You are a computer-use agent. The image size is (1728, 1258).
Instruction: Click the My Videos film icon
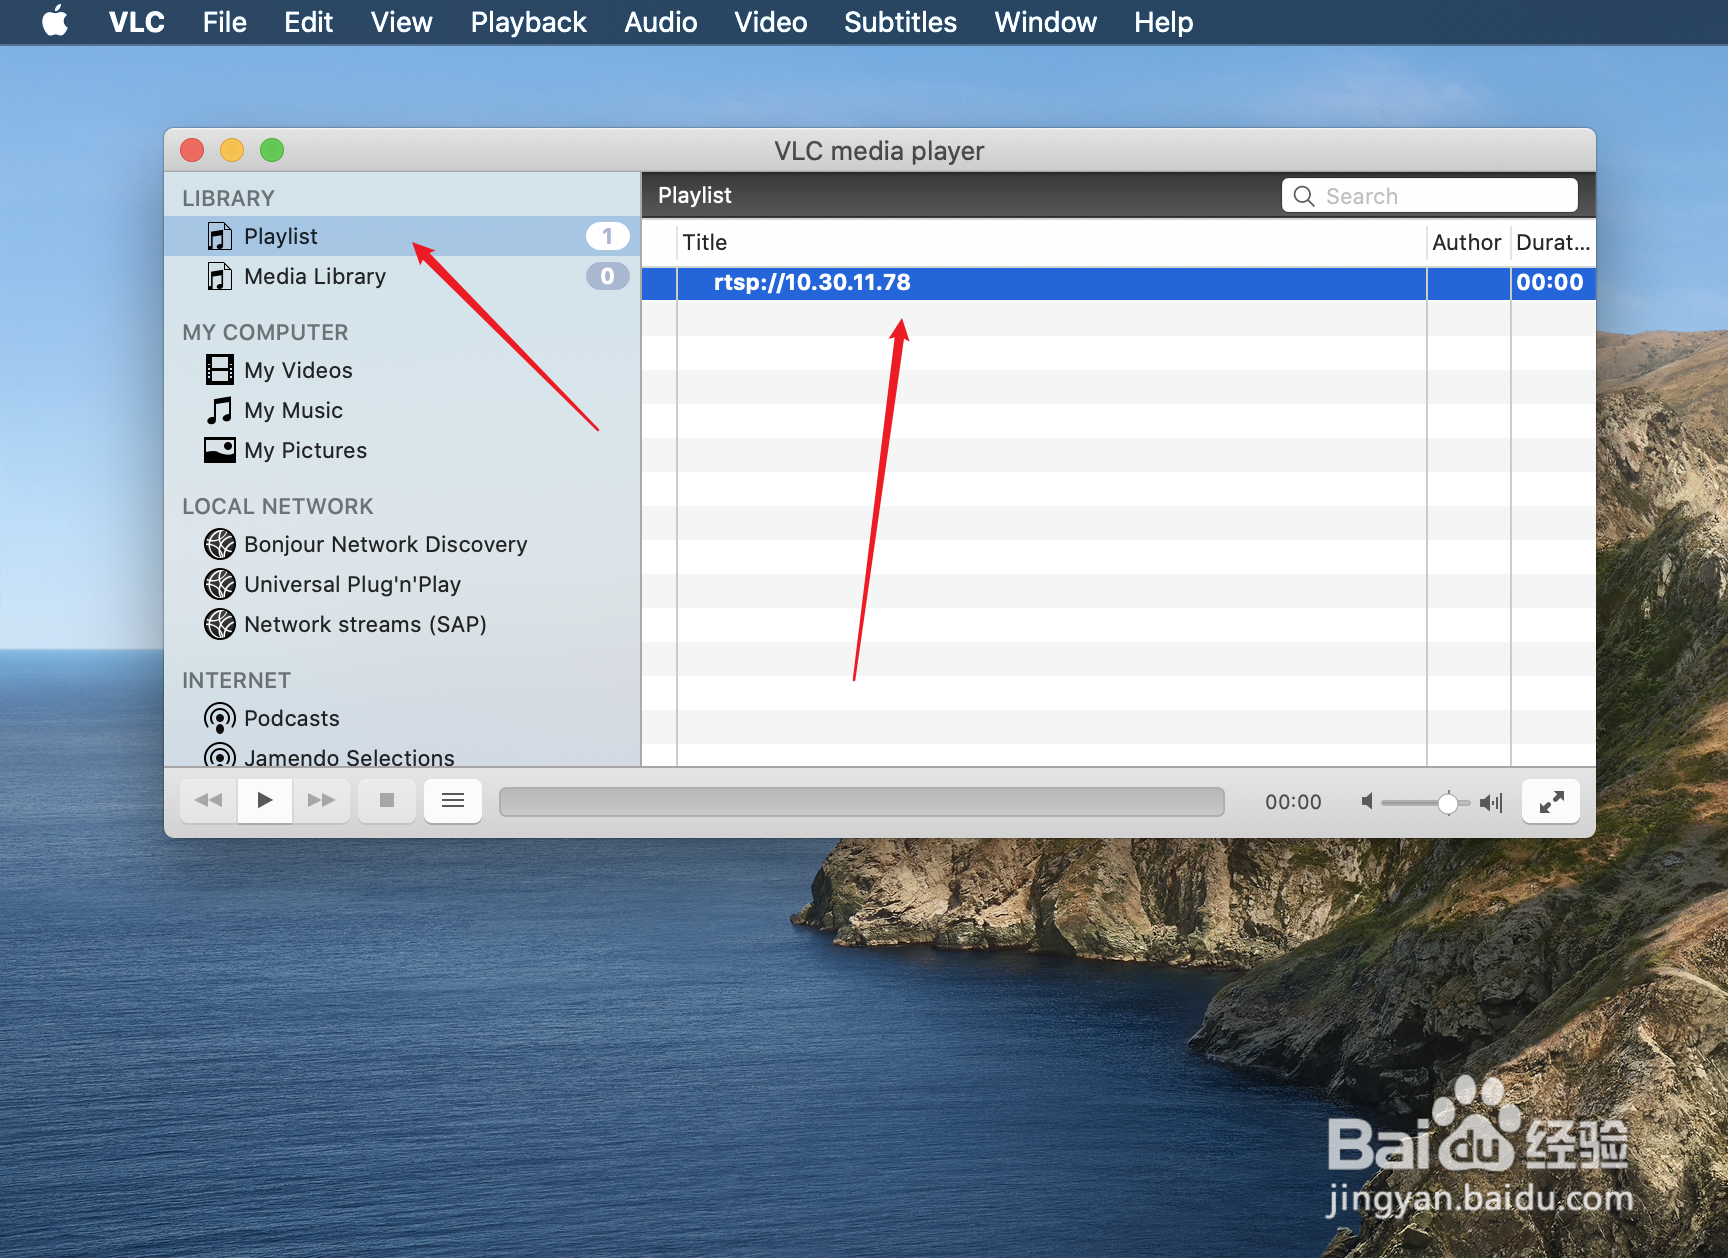coord(219,370)
